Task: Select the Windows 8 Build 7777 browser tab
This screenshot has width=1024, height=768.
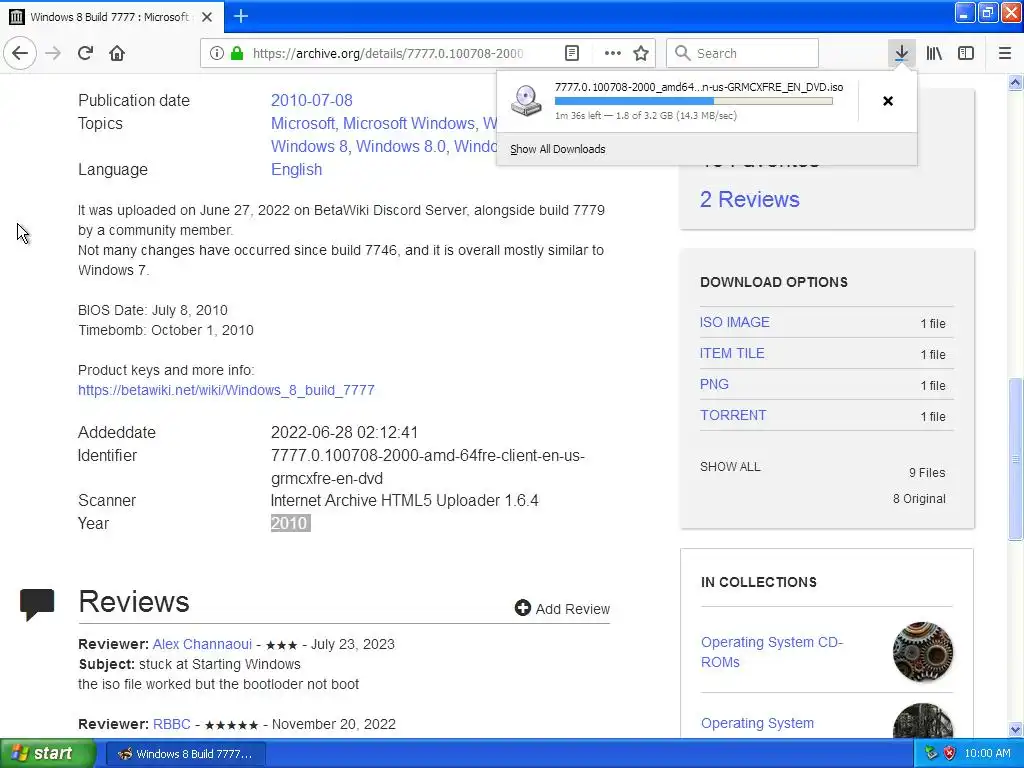Action: pyautogui.click(x=112, y=17)
